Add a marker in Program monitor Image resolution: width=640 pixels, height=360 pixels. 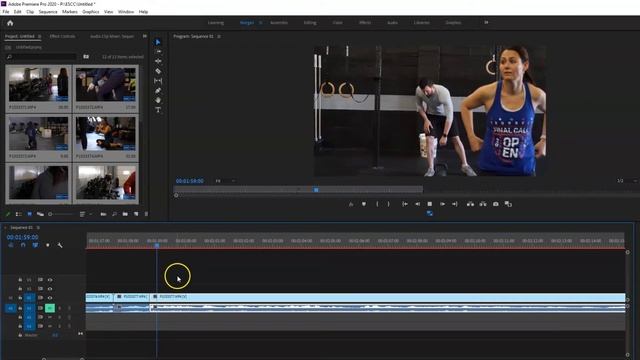[x=364, y=204]
